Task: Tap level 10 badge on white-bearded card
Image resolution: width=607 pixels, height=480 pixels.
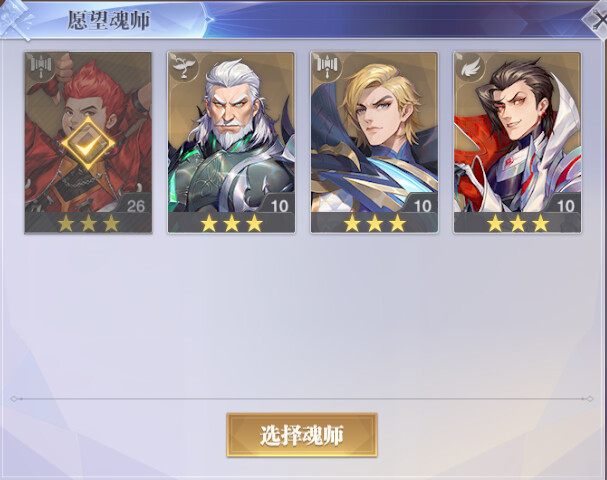Action: tap(279, 205)
